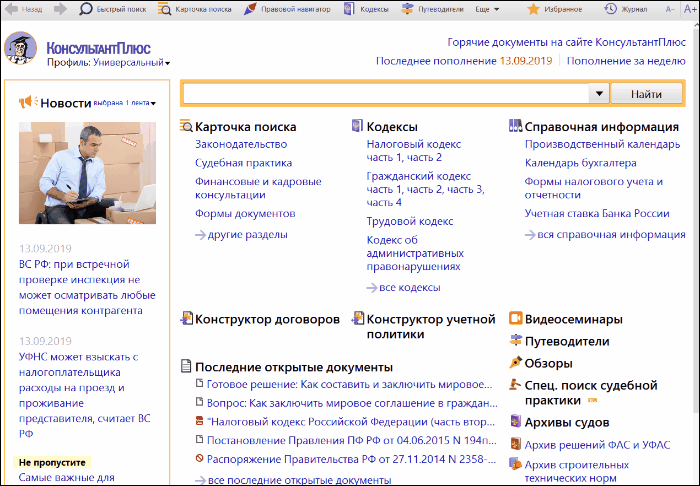Image resolution: width=700 pixels, height=486 pixels.
Task: Expand все кодексы arrow link
Action: 404,287
